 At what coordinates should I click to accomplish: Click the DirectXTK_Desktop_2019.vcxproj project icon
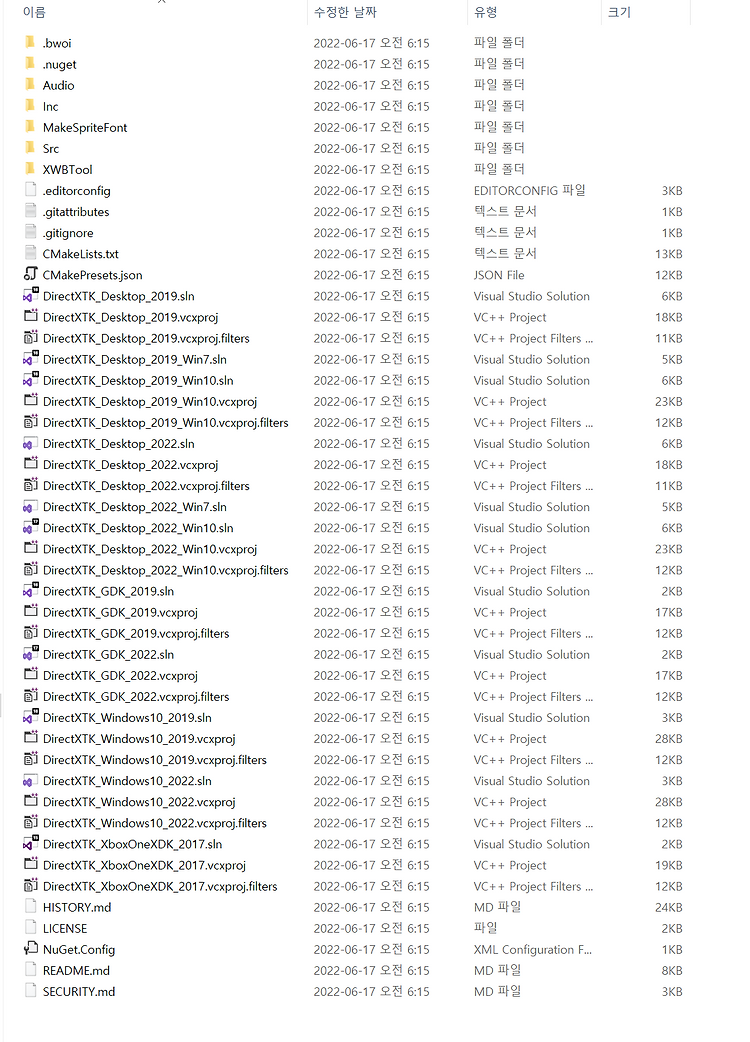(31, 316)
